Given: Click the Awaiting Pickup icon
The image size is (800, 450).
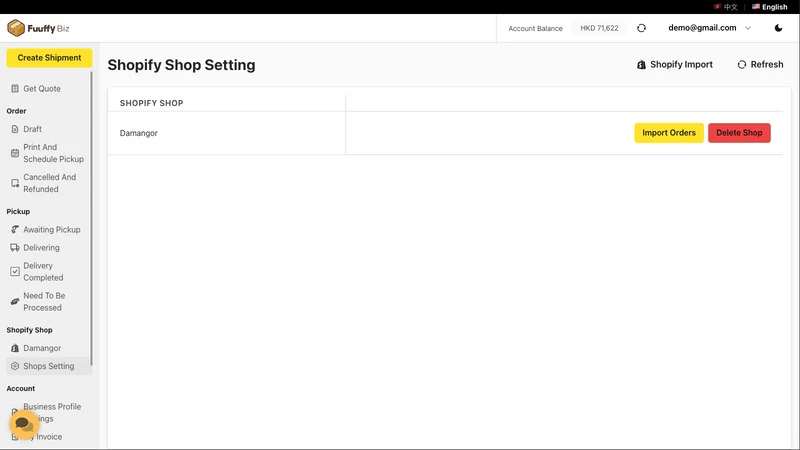Looking at the screenshot, I should [15, 230].
